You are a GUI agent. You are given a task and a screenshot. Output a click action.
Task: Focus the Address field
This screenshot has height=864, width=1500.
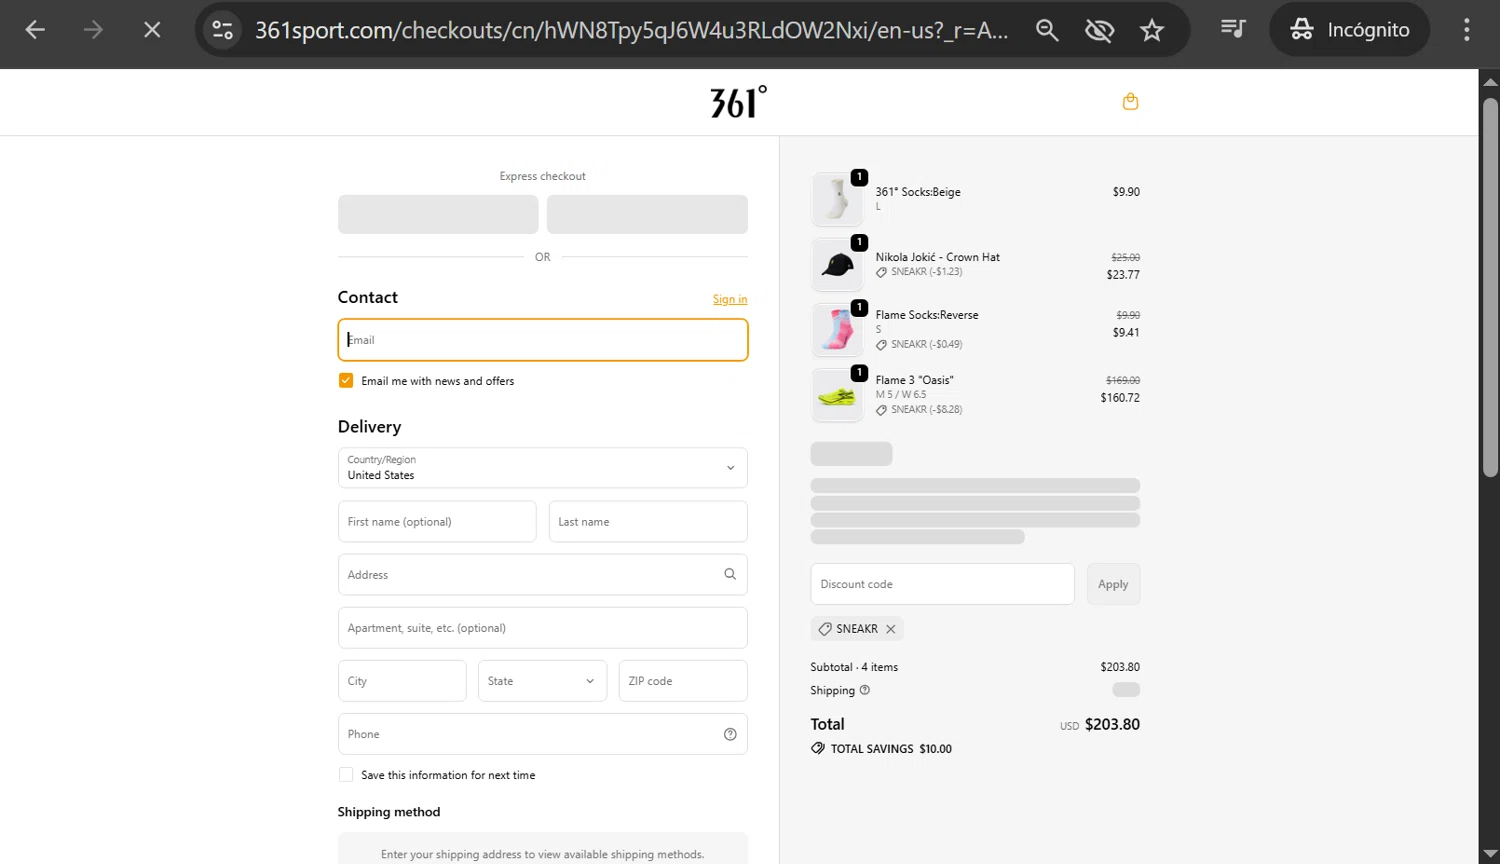click(543, 575)
